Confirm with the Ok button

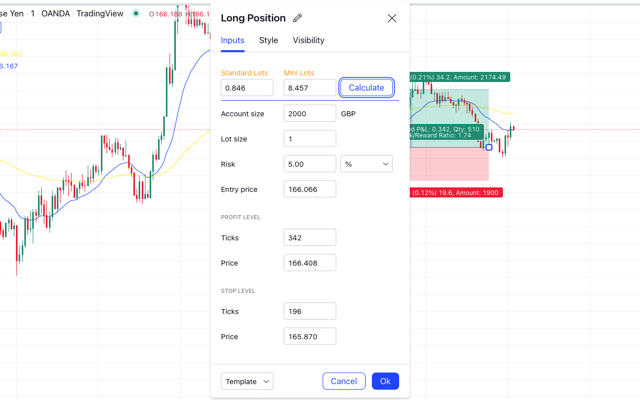385,381
